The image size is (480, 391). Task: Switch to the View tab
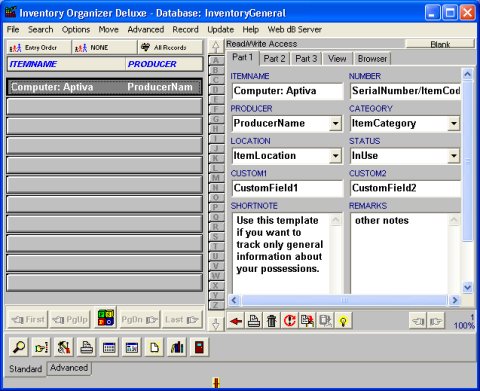click(337, 59)
